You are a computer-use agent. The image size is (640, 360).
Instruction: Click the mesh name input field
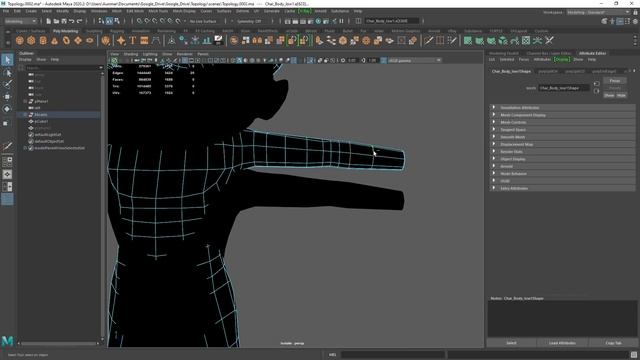[x=564, y=88]
